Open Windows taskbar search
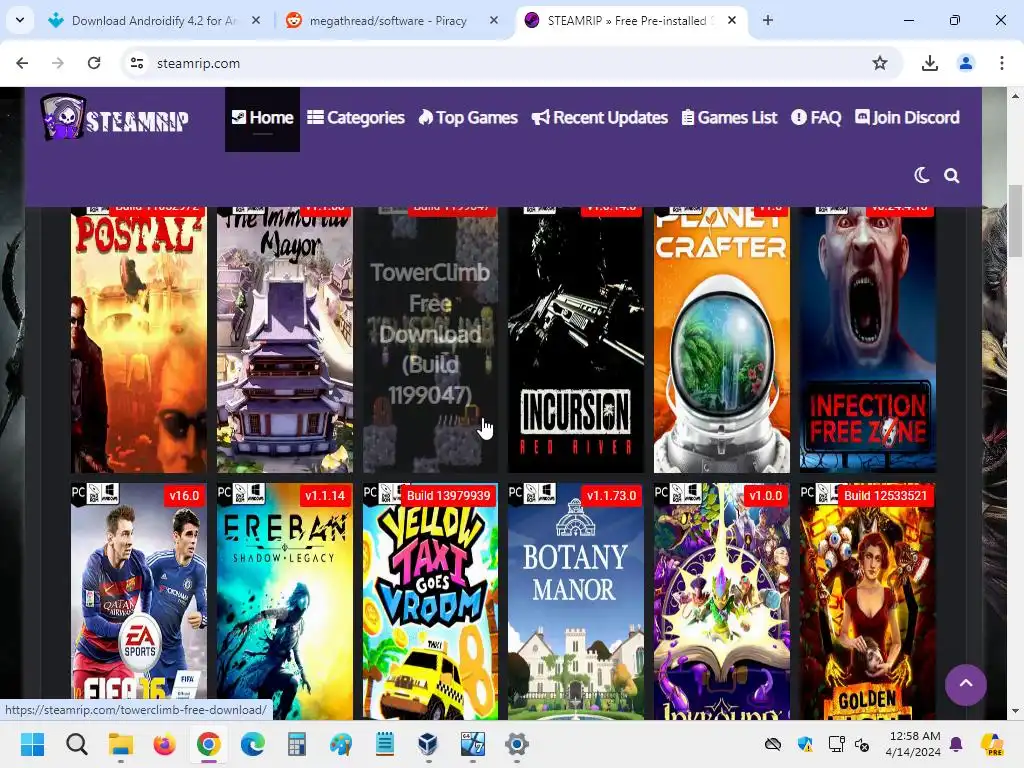The height and width of the screenshot is (768, 1024). pos(76,744)
